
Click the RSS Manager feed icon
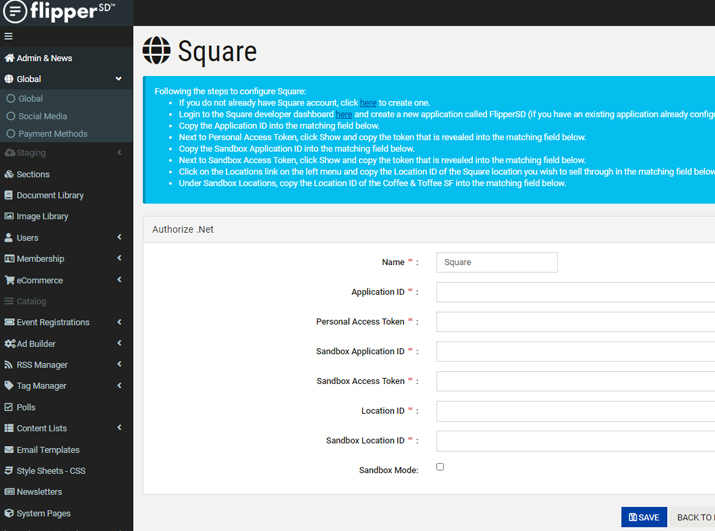coord(9,364)
